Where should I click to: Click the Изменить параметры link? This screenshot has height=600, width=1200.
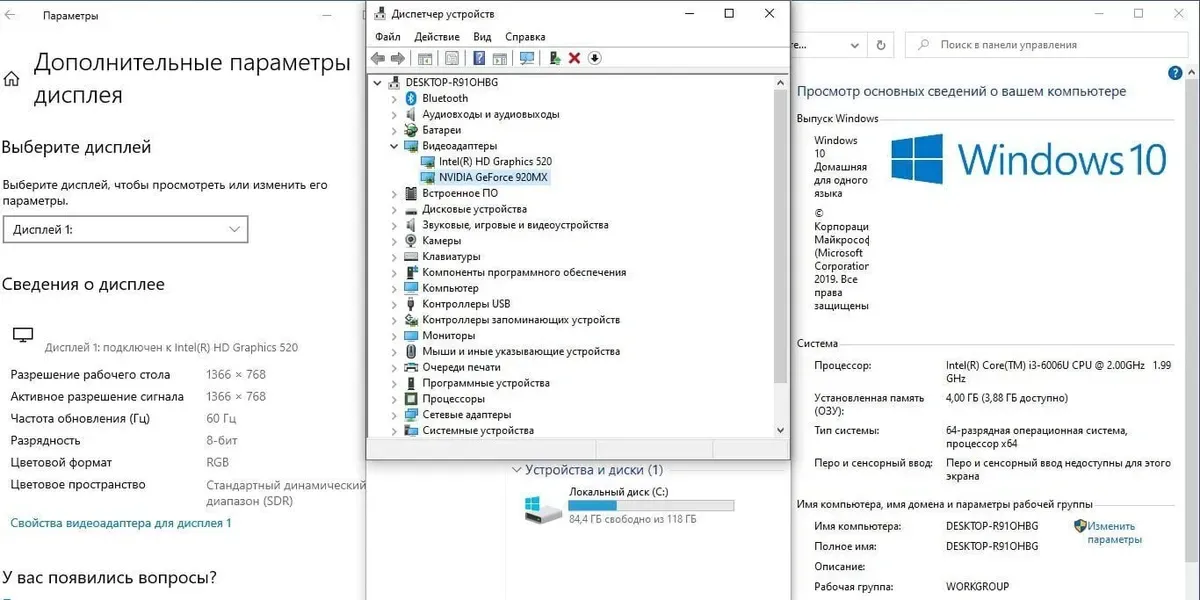1113,533
